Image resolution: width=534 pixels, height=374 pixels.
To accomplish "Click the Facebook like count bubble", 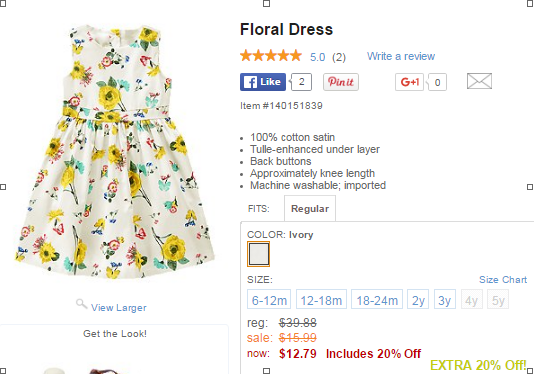I will pos(301,82).
